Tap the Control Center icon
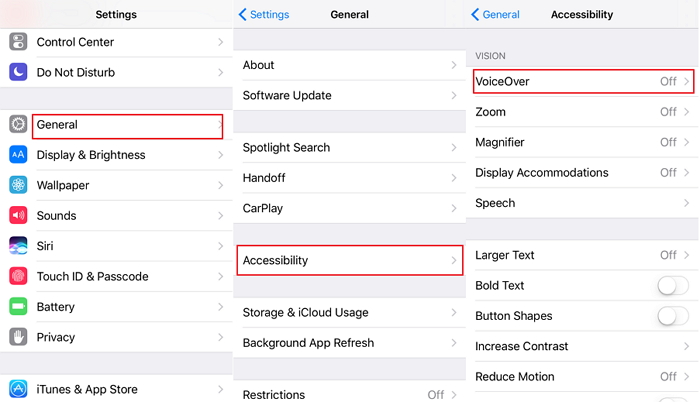 pyautogui.click(x=18, y=42)
